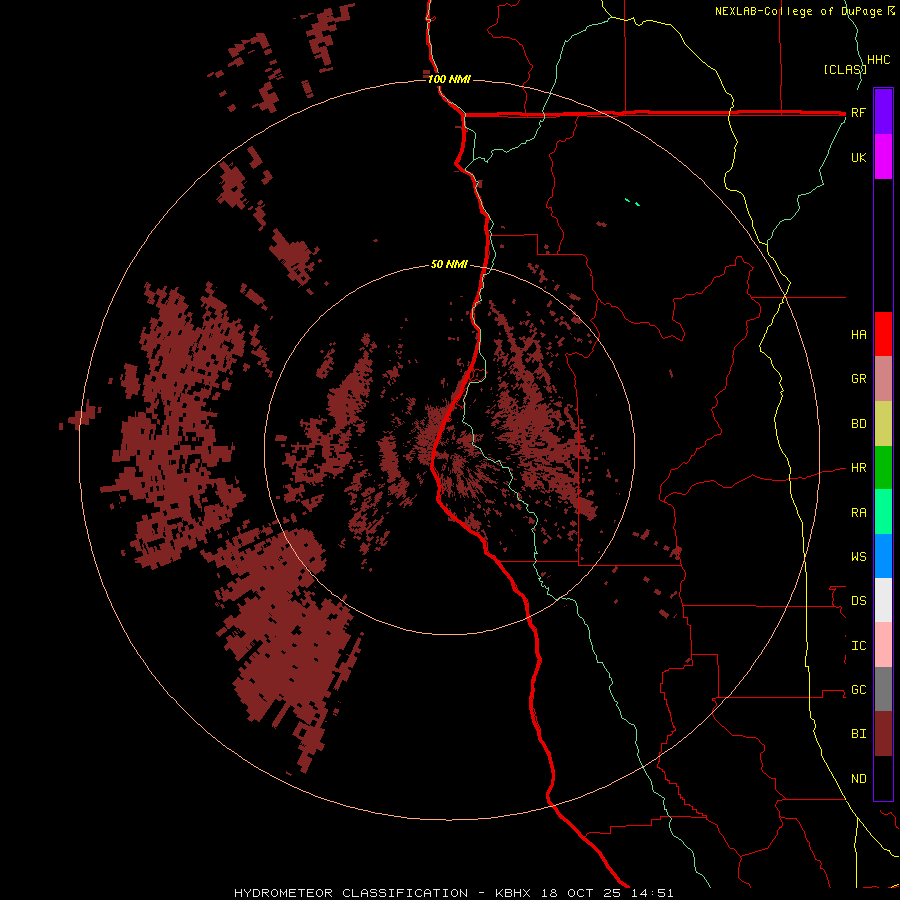Viewport: 900px width, 900px height.
Task: Click the WS blue legend swatch
Action: click(883, 556)
